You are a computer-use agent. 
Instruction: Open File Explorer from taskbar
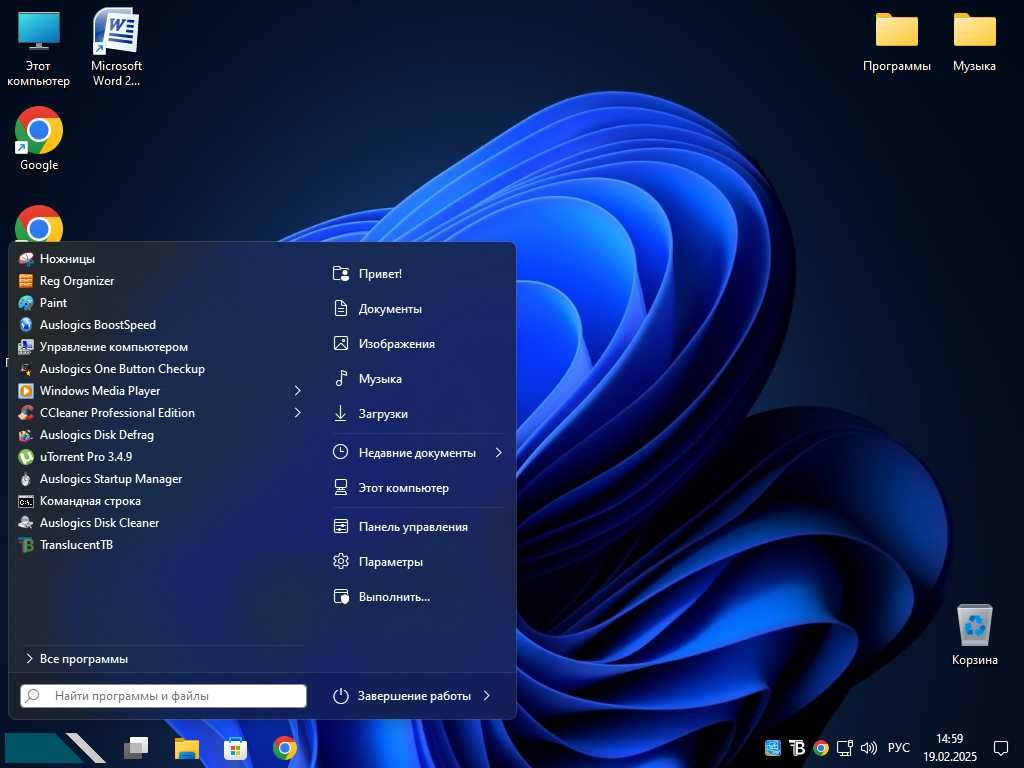click(187, 748)
